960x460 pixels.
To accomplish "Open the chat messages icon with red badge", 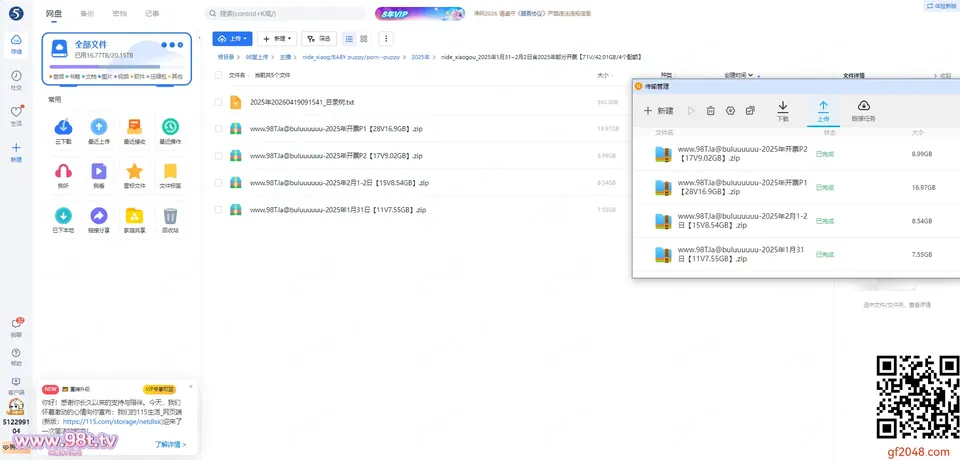I will tap(17, 323).
